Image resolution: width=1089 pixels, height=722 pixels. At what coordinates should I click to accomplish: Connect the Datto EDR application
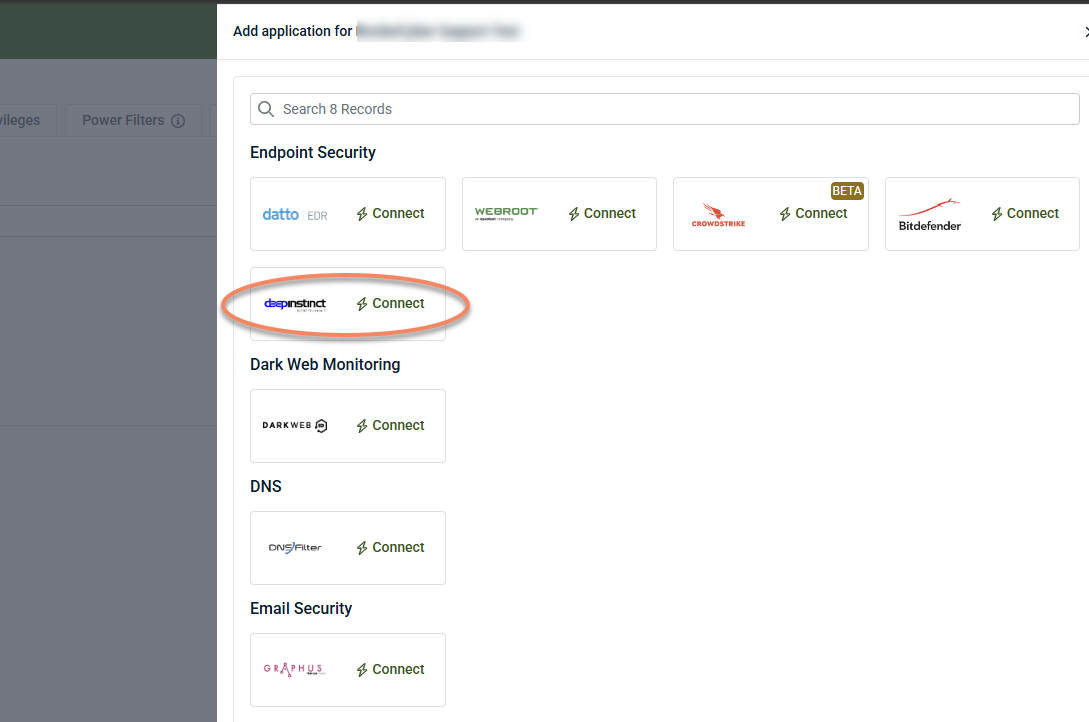(x=390, y=214)
